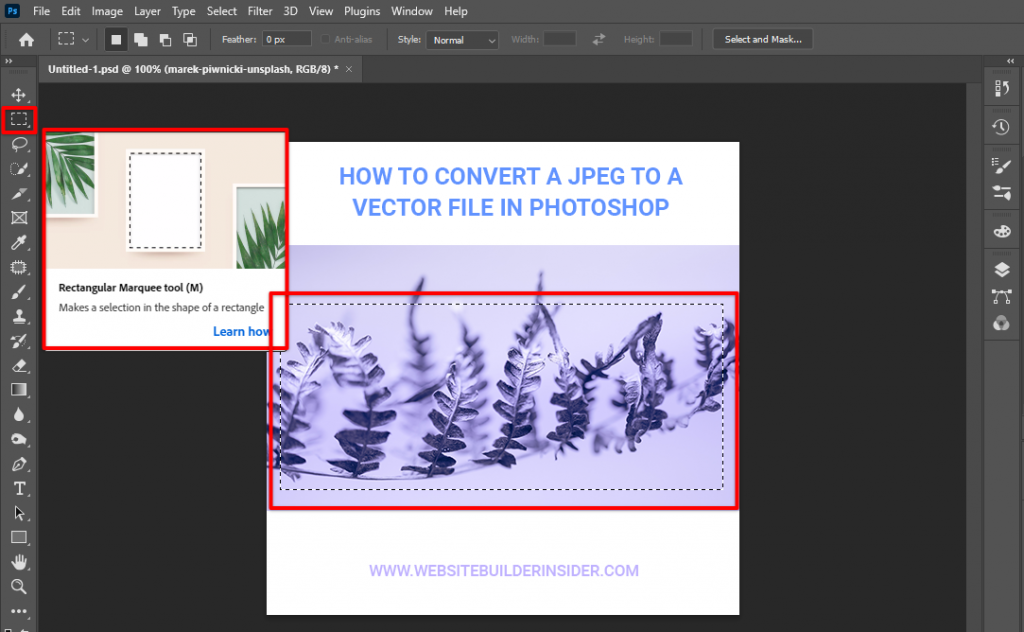Open the Style dropdown set to Normal
Image resolution: width=1024 pixels, height=632 pixels.
(x=462, y=39)
